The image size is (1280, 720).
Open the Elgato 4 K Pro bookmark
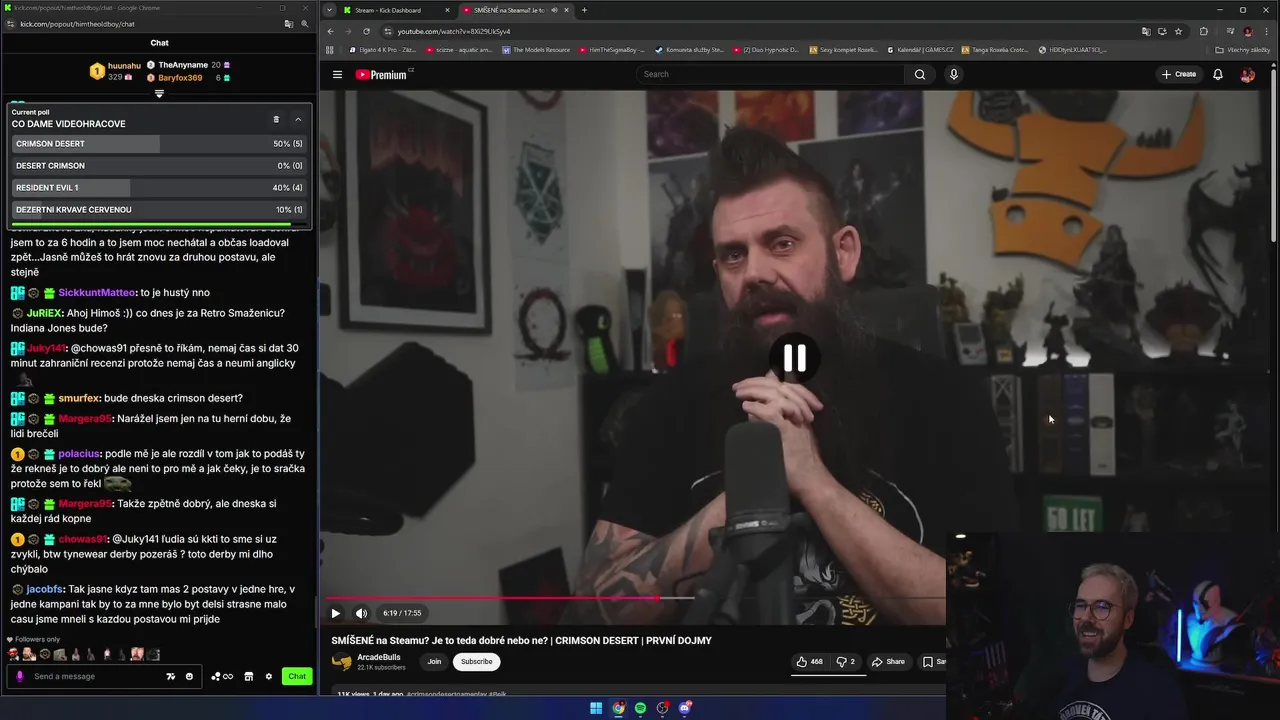383,50
